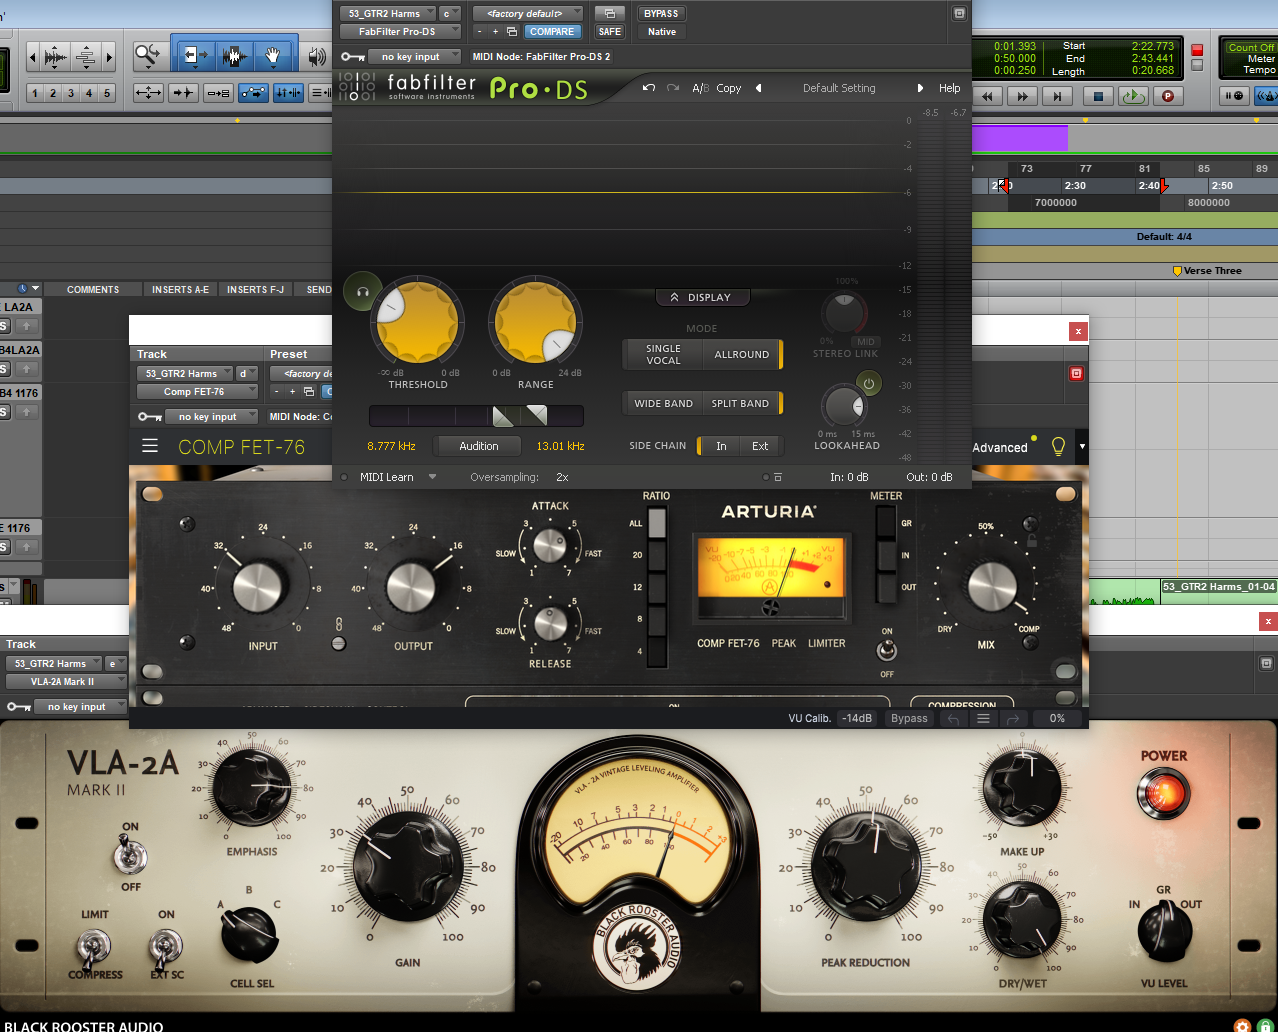1278x1032 pixels.
Task: Open VLA-2A no key input dropdown
Action: [x=80, y=706]
